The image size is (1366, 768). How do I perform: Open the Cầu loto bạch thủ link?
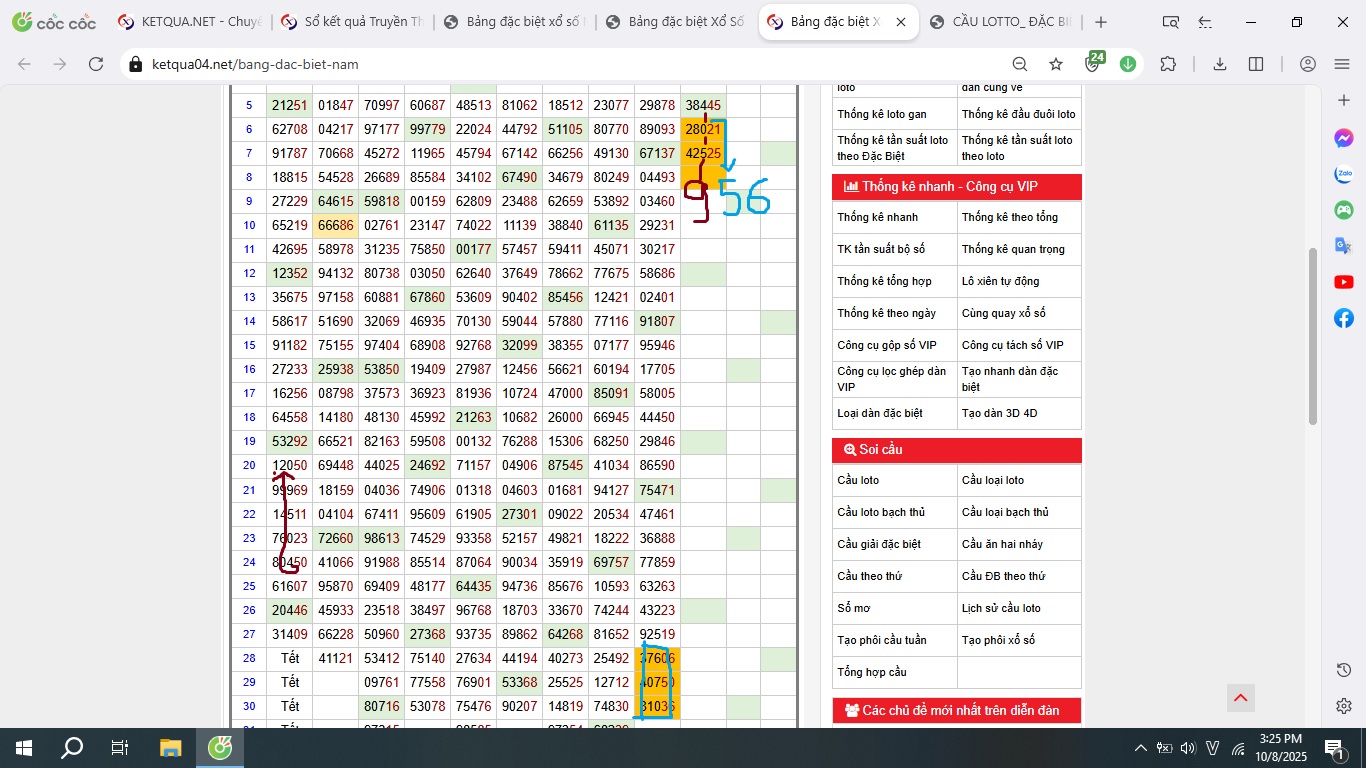click(881, 512)
